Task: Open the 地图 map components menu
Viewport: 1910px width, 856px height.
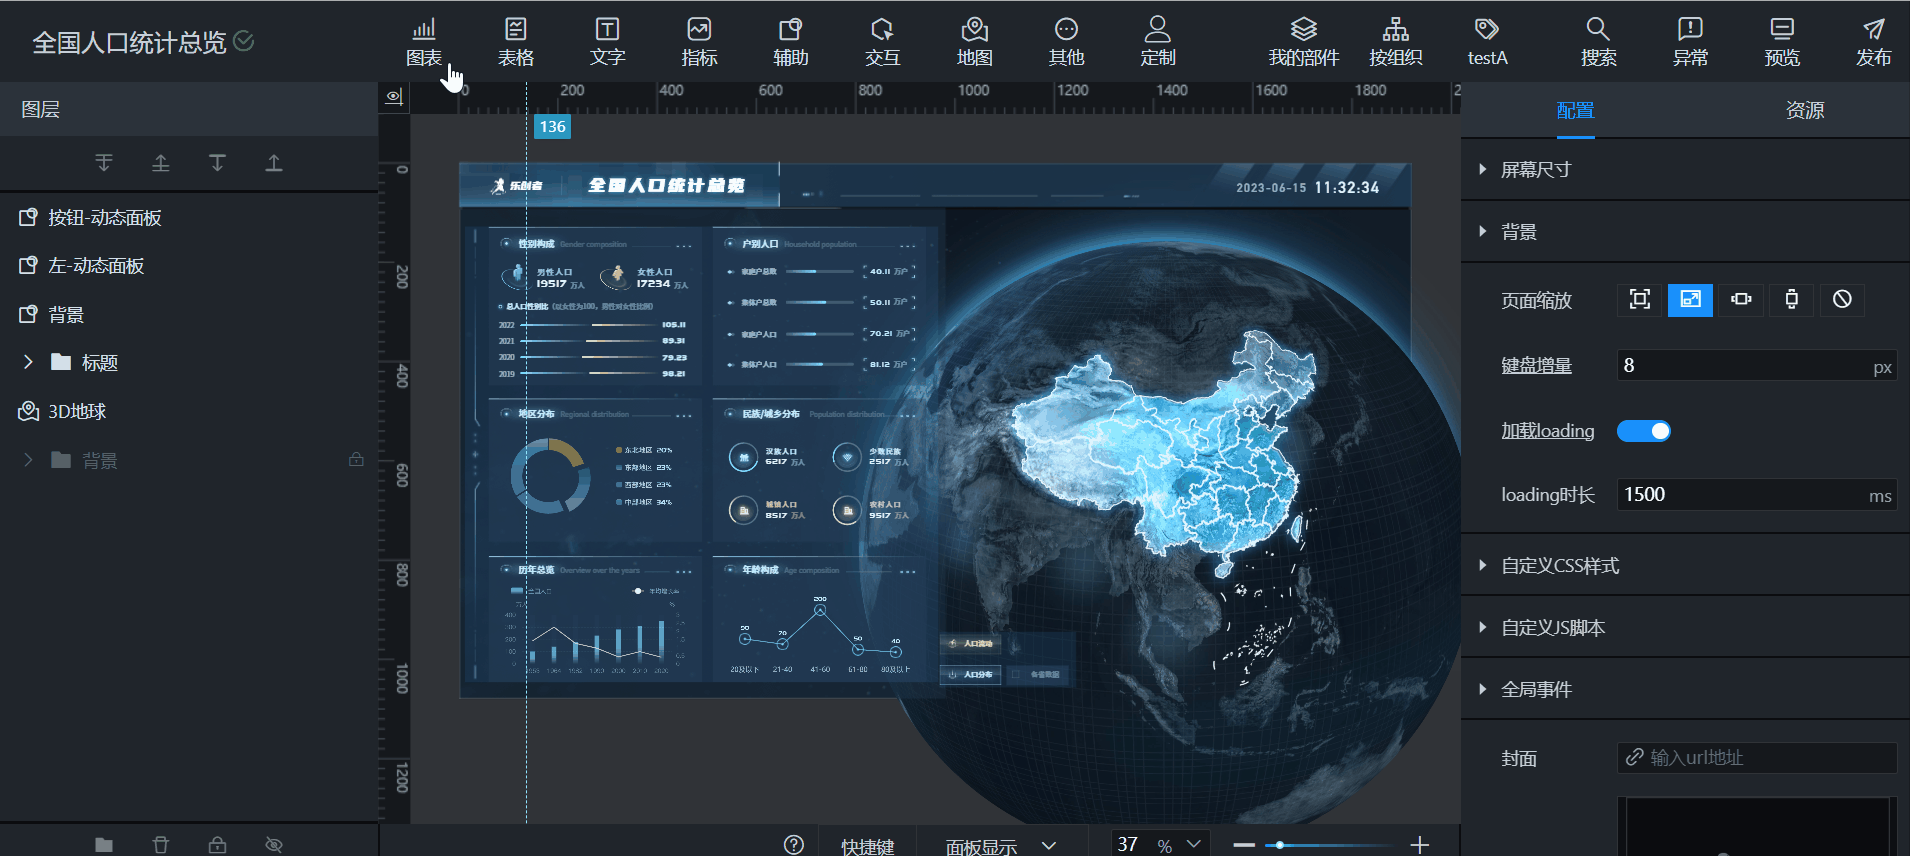Action: tap(974, 41)
